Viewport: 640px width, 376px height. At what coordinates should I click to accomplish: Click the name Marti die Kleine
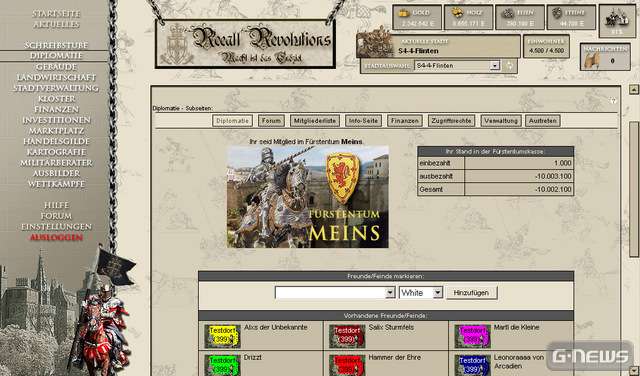(x=517, y=327)
